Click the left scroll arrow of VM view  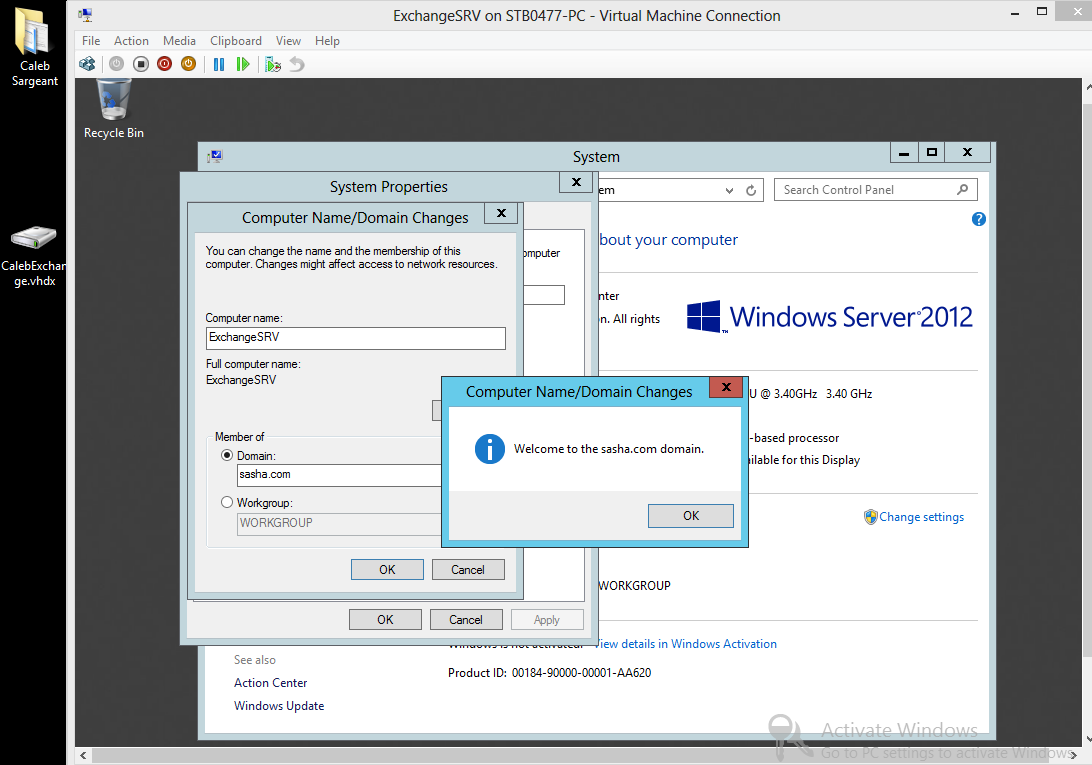(x=83, y=755)
